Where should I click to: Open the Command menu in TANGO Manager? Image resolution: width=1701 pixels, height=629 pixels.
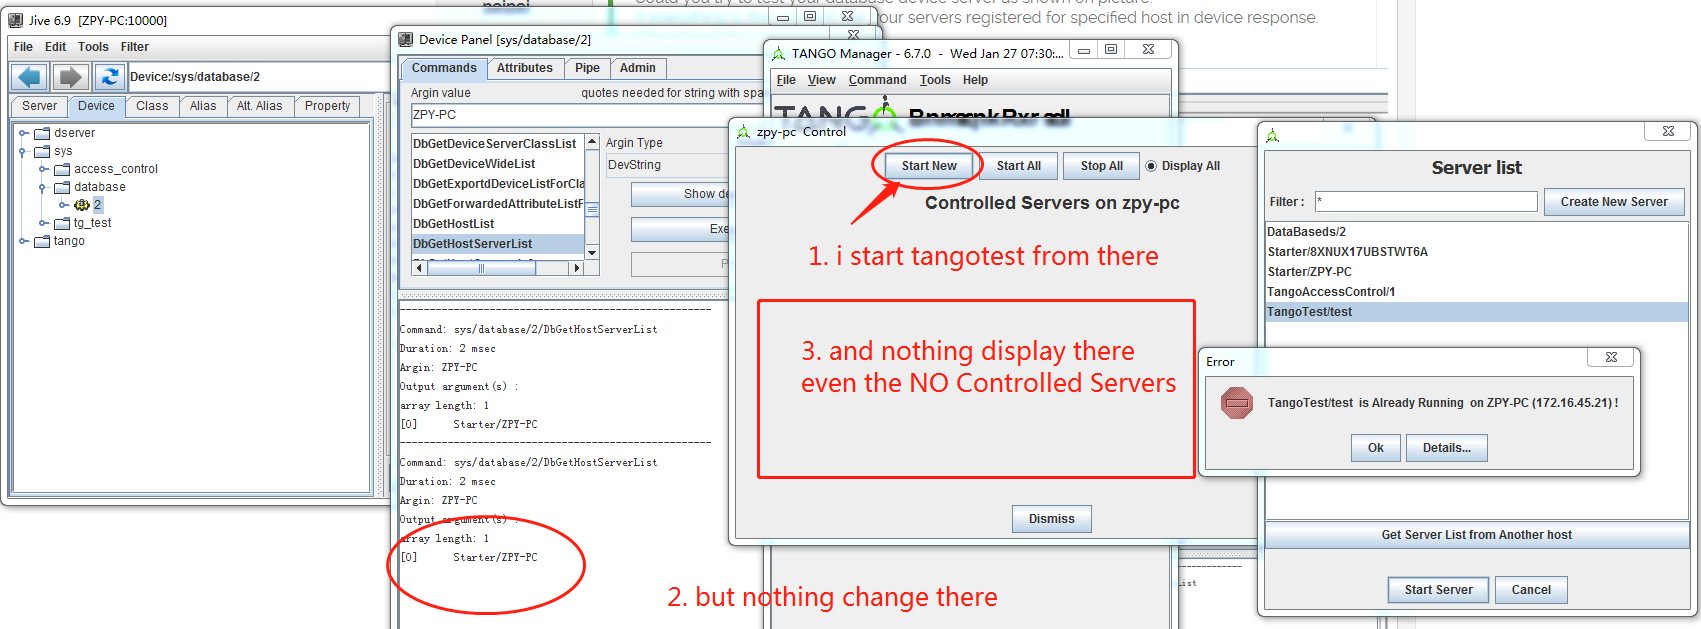coord(878,80)
